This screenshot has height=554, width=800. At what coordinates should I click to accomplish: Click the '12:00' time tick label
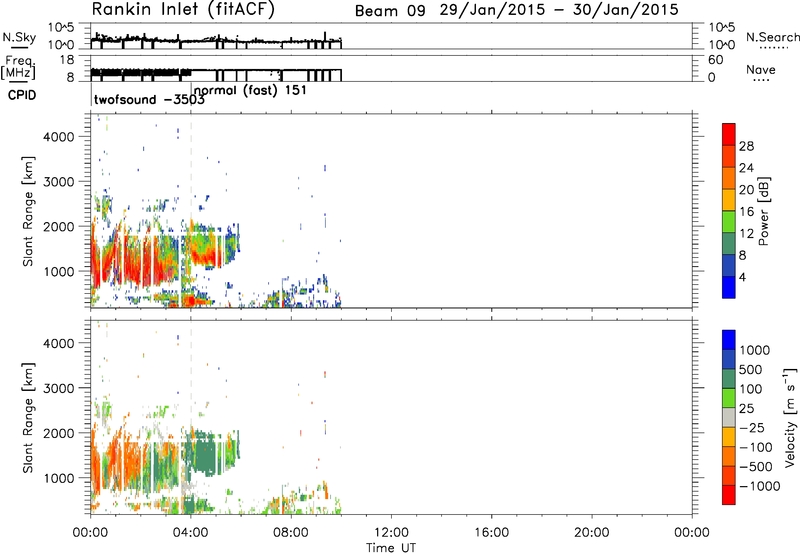(391, 533)
